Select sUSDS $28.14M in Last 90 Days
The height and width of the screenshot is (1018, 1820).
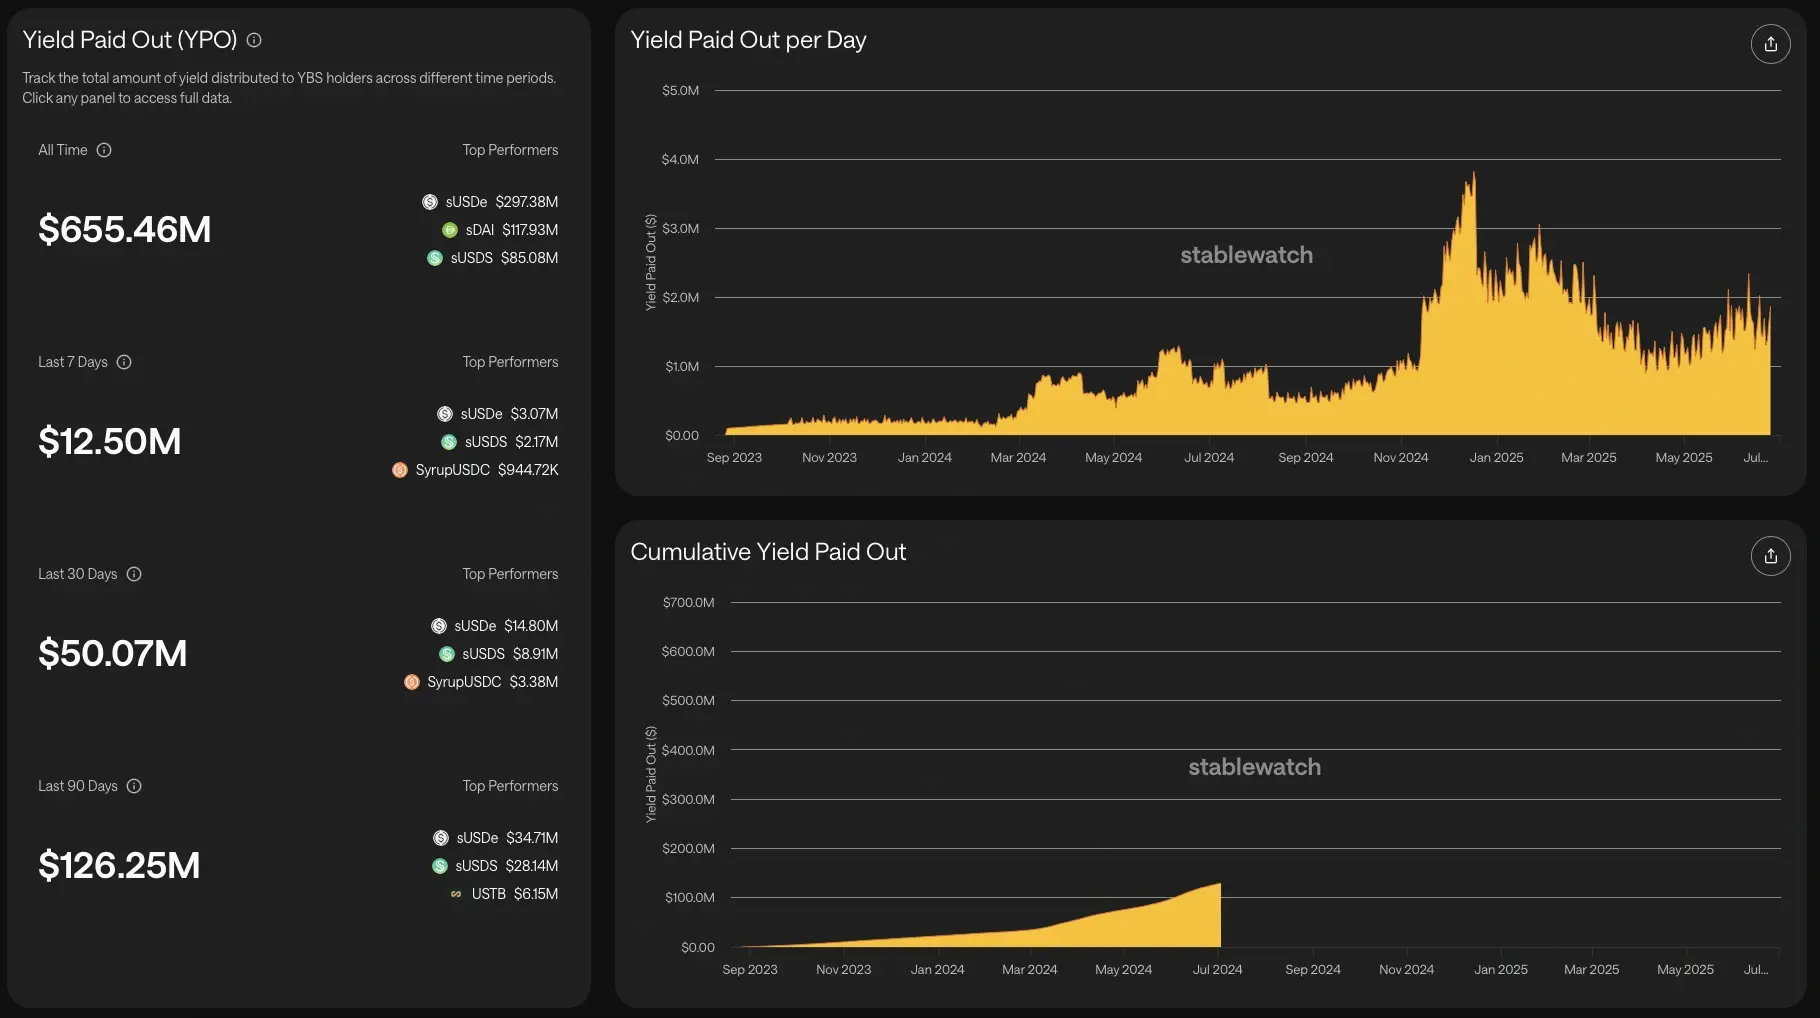point(495,866)
